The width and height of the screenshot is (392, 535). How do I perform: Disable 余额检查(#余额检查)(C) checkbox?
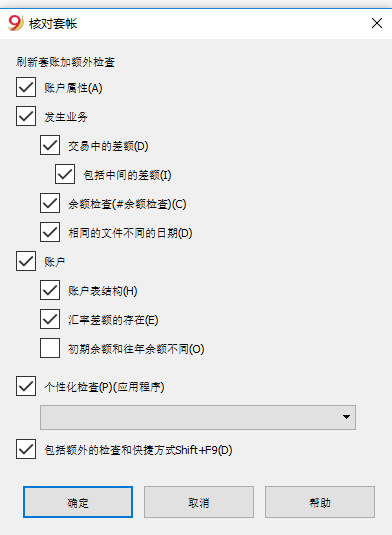50,203
